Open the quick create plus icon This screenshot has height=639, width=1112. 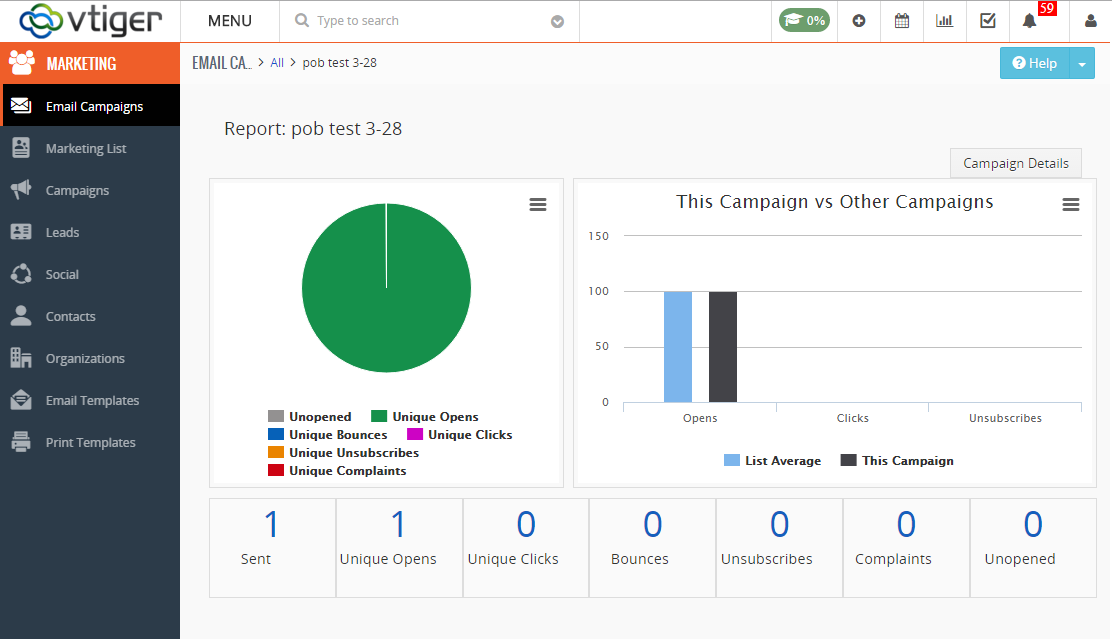coord(859,21)
